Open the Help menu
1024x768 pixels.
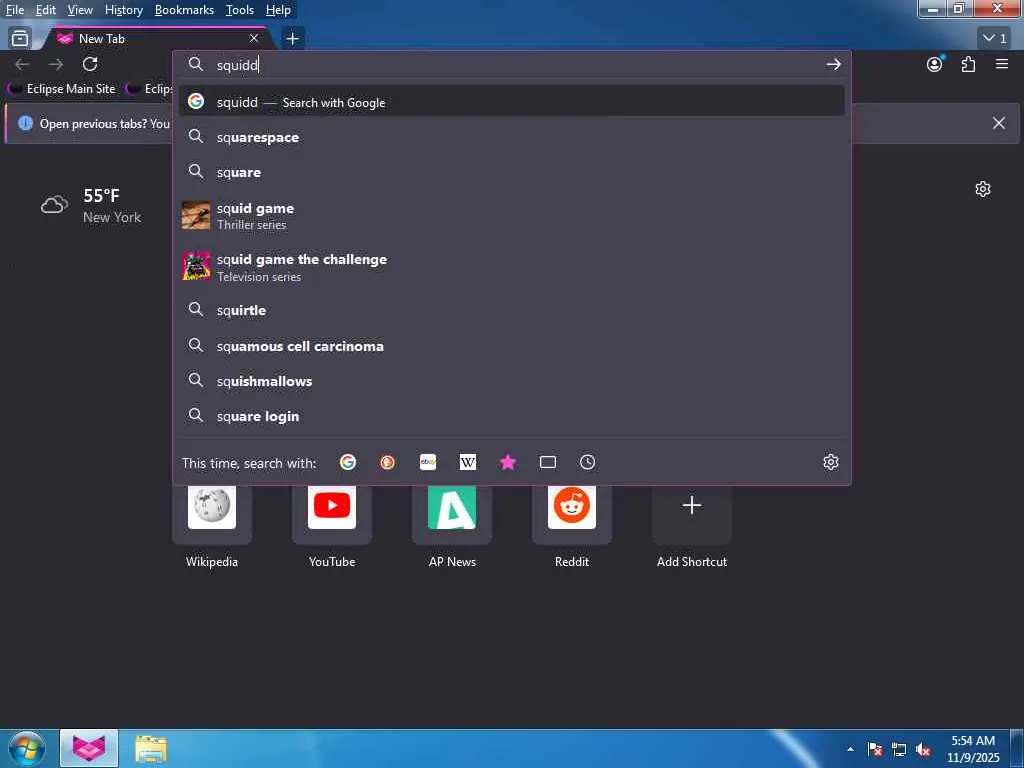point(278,10)
